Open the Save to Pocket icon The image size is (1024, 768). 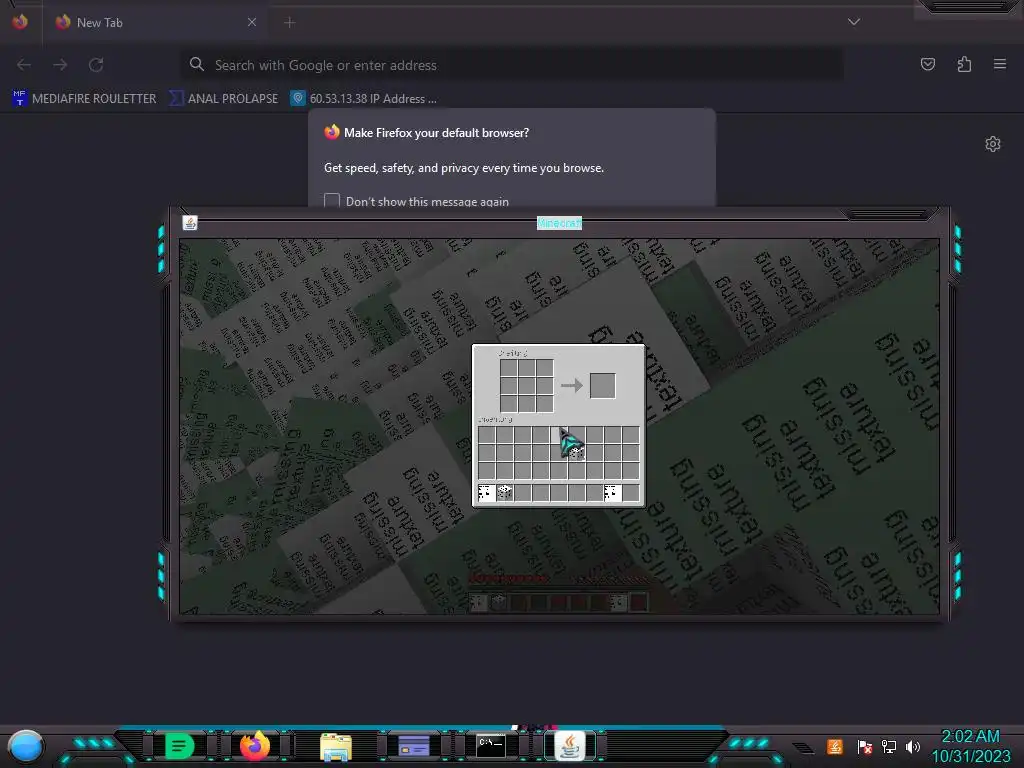click(927, 64)
